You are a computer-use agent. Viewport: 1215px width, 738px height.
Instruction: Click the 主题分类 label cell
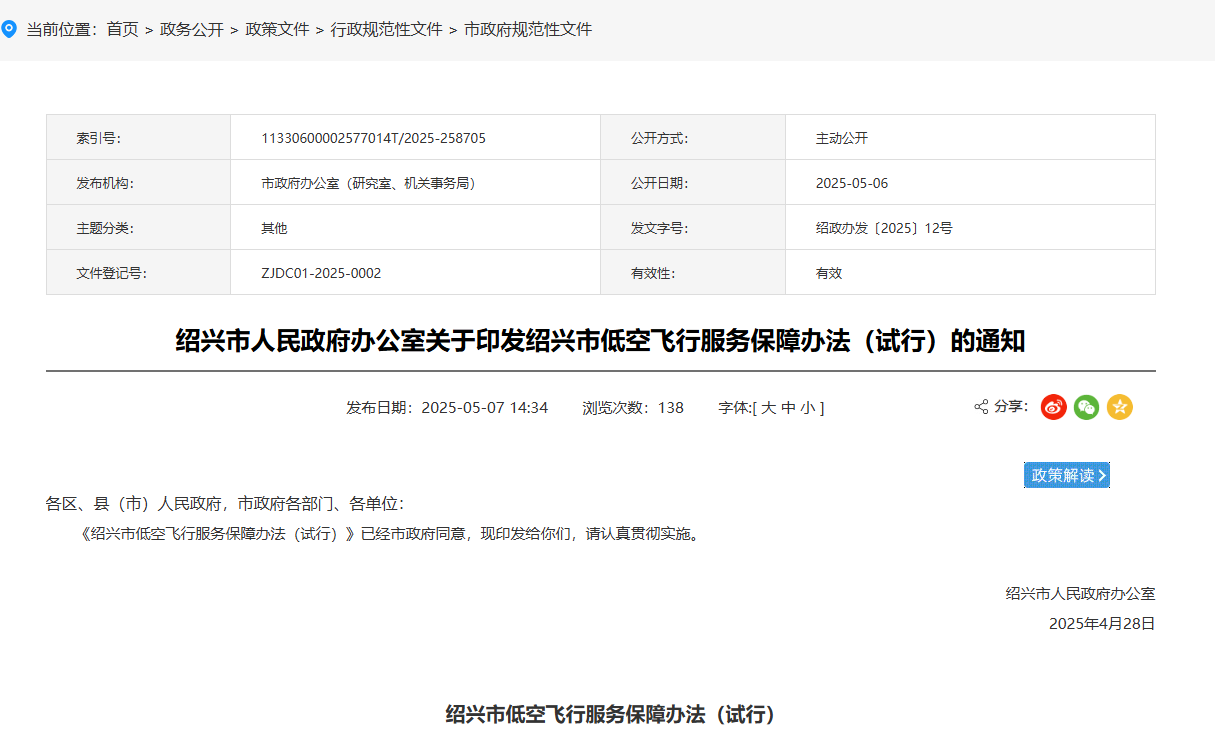tap(139, 228)
